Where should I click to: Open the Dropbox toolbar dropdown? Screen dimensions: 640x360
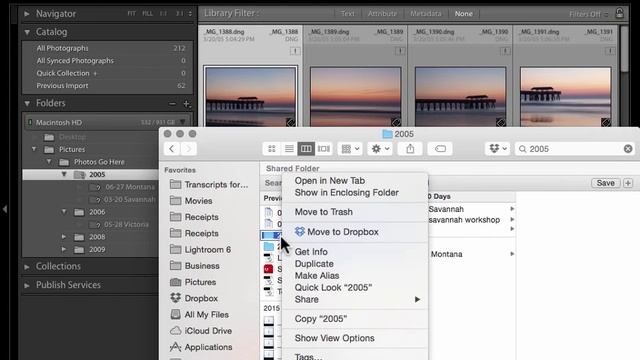[498, 149]
